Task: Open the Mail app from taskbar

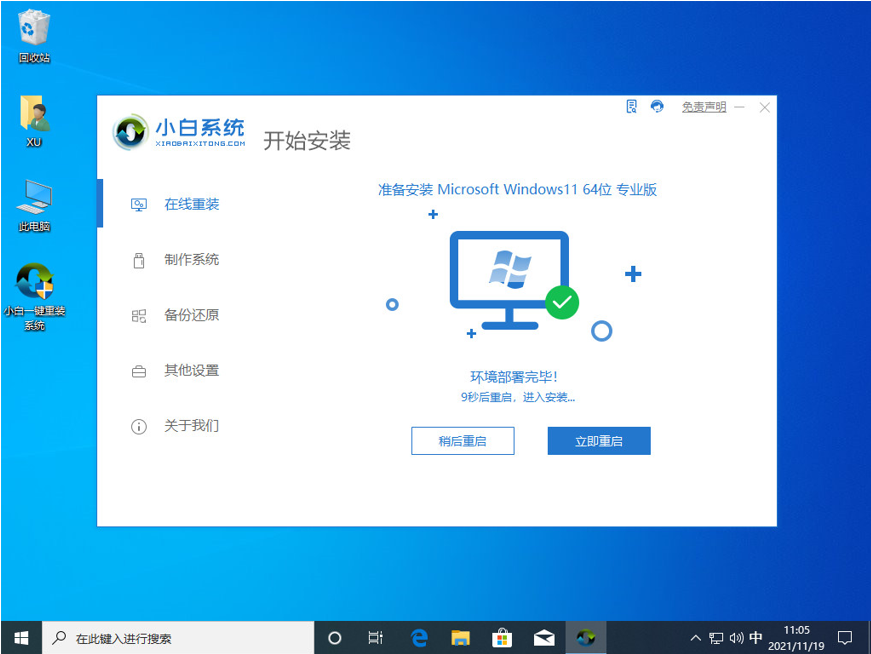Action: [543, 637]
